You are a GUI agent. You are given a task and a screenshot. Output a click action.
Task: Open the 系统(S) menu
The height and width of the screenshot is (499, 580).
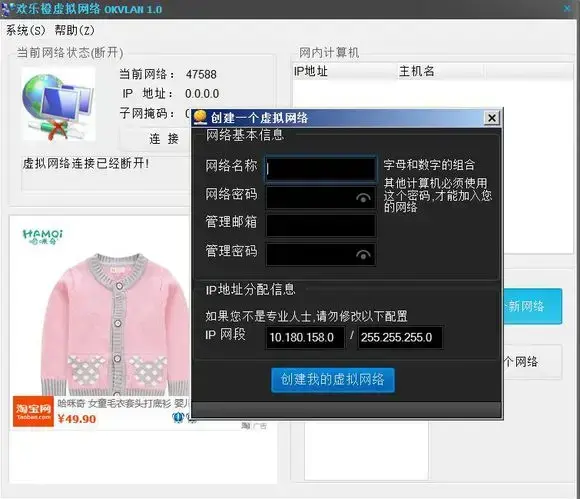click(x=26, y=30)
